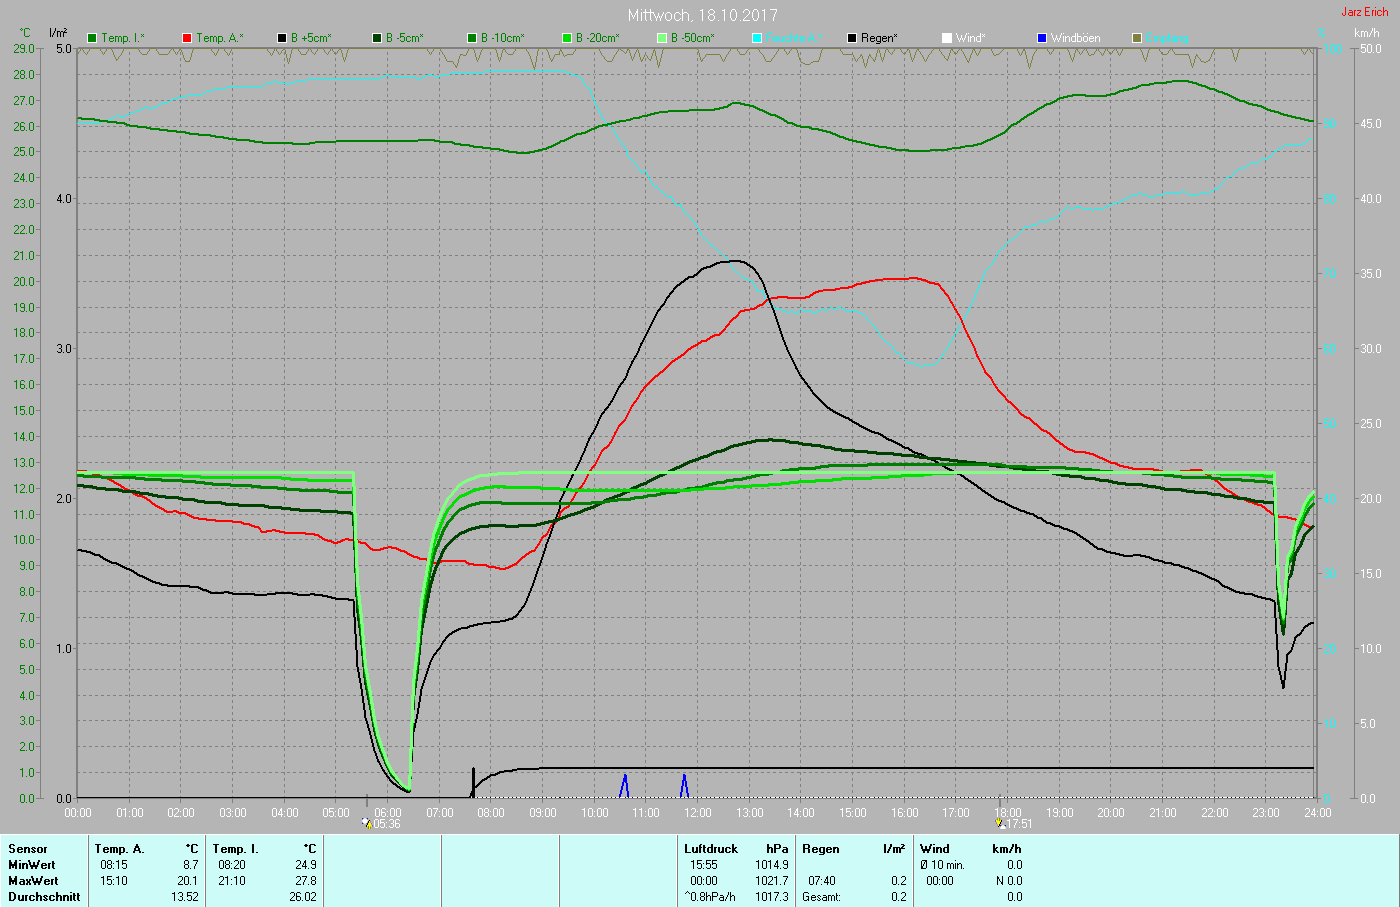Click the "Luftdruck" column header
Screen dimensions: 1400x907
click(711, 849)
